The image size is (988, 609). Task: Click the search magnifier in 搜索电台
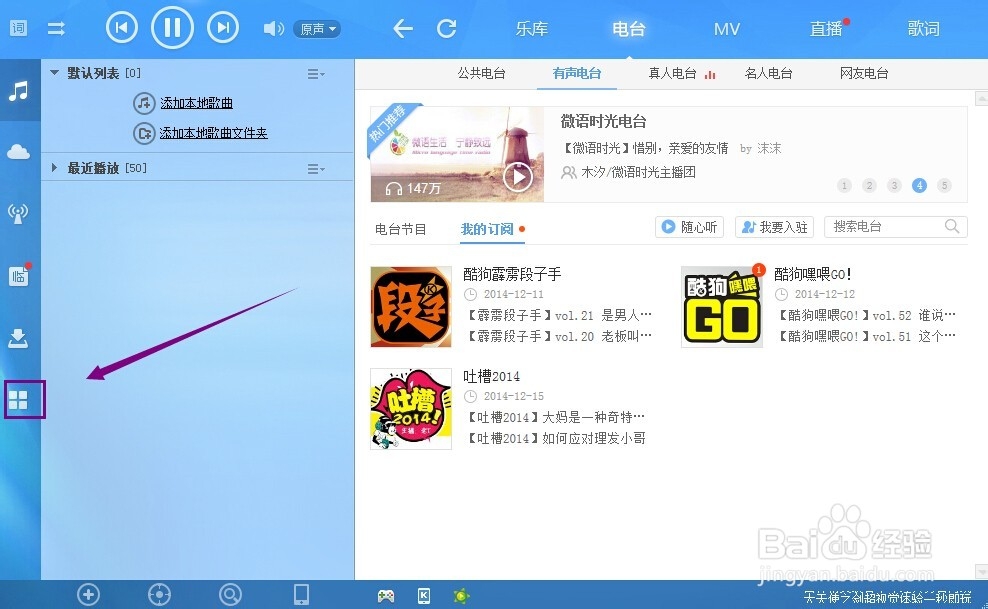click(952, 226)
